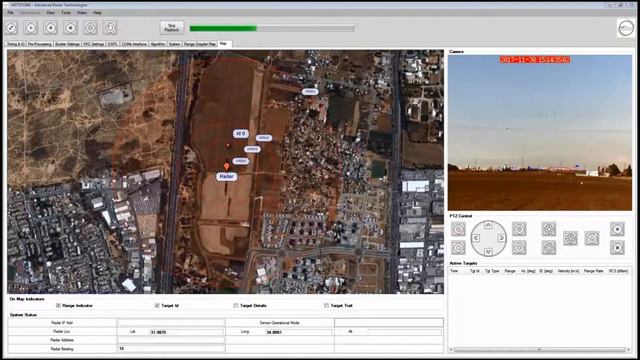Click the Radar IP Add input field
Screen dimensions: 640x360
click(x=171, y=322)
